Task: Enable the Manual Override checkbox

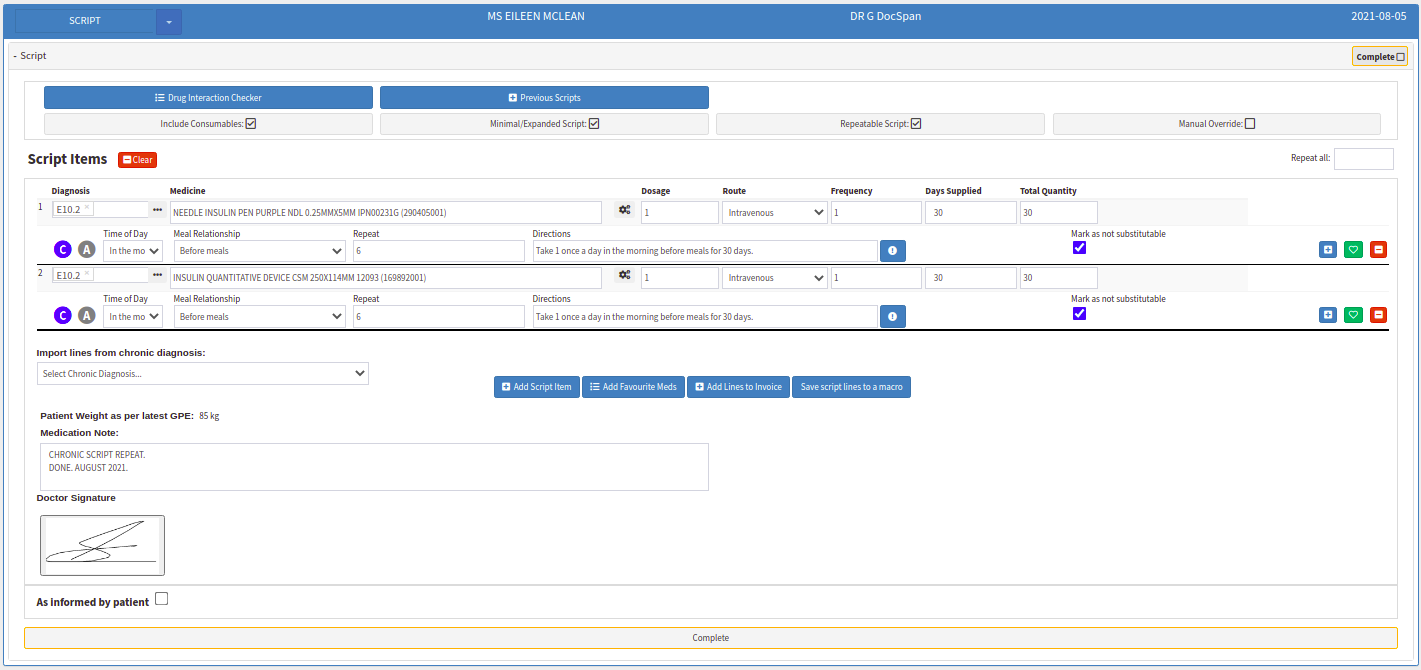Action: (x=1250, y=124)
